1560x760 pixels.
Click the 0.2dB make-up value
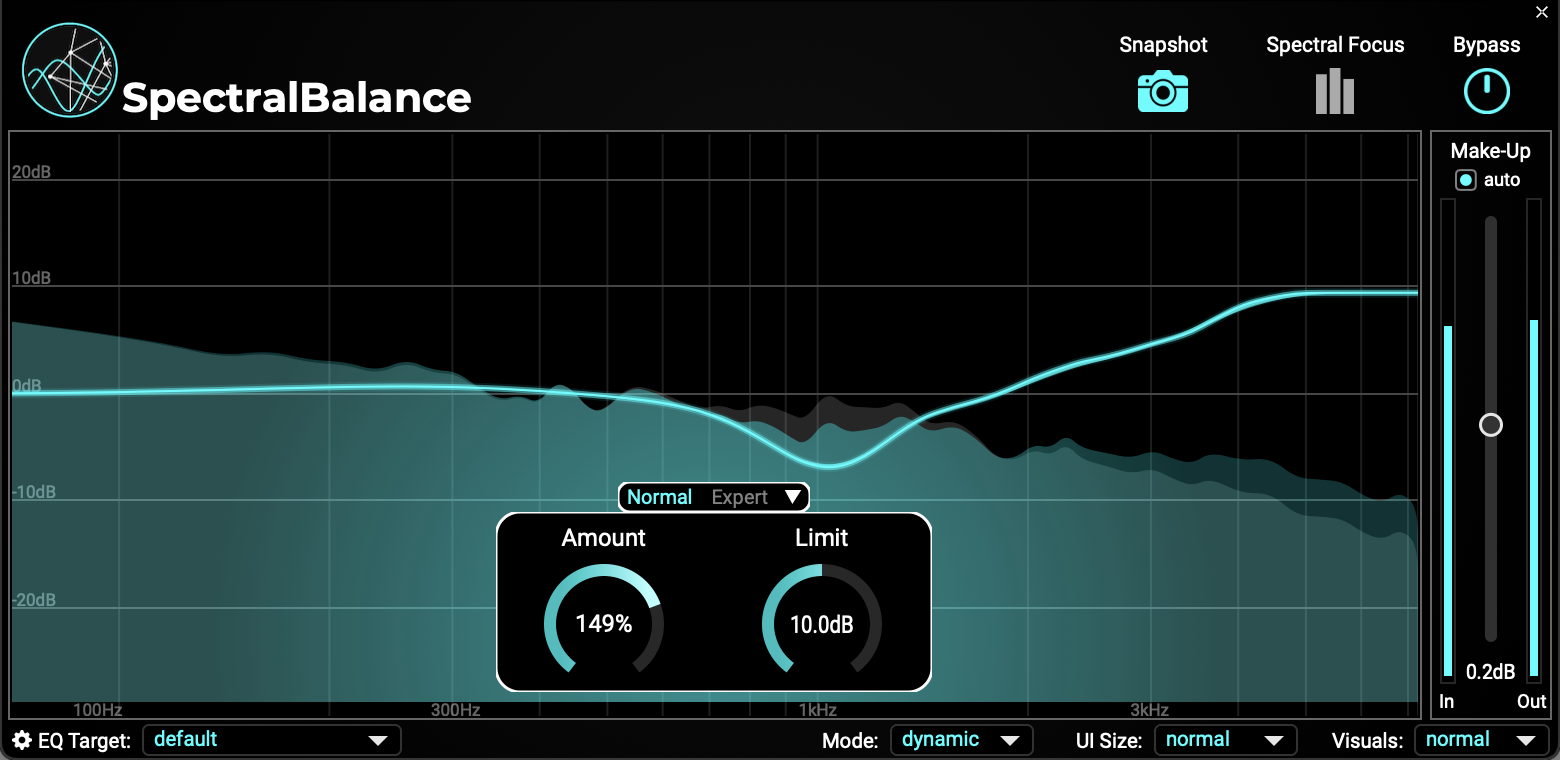(x=1490, y=671)
